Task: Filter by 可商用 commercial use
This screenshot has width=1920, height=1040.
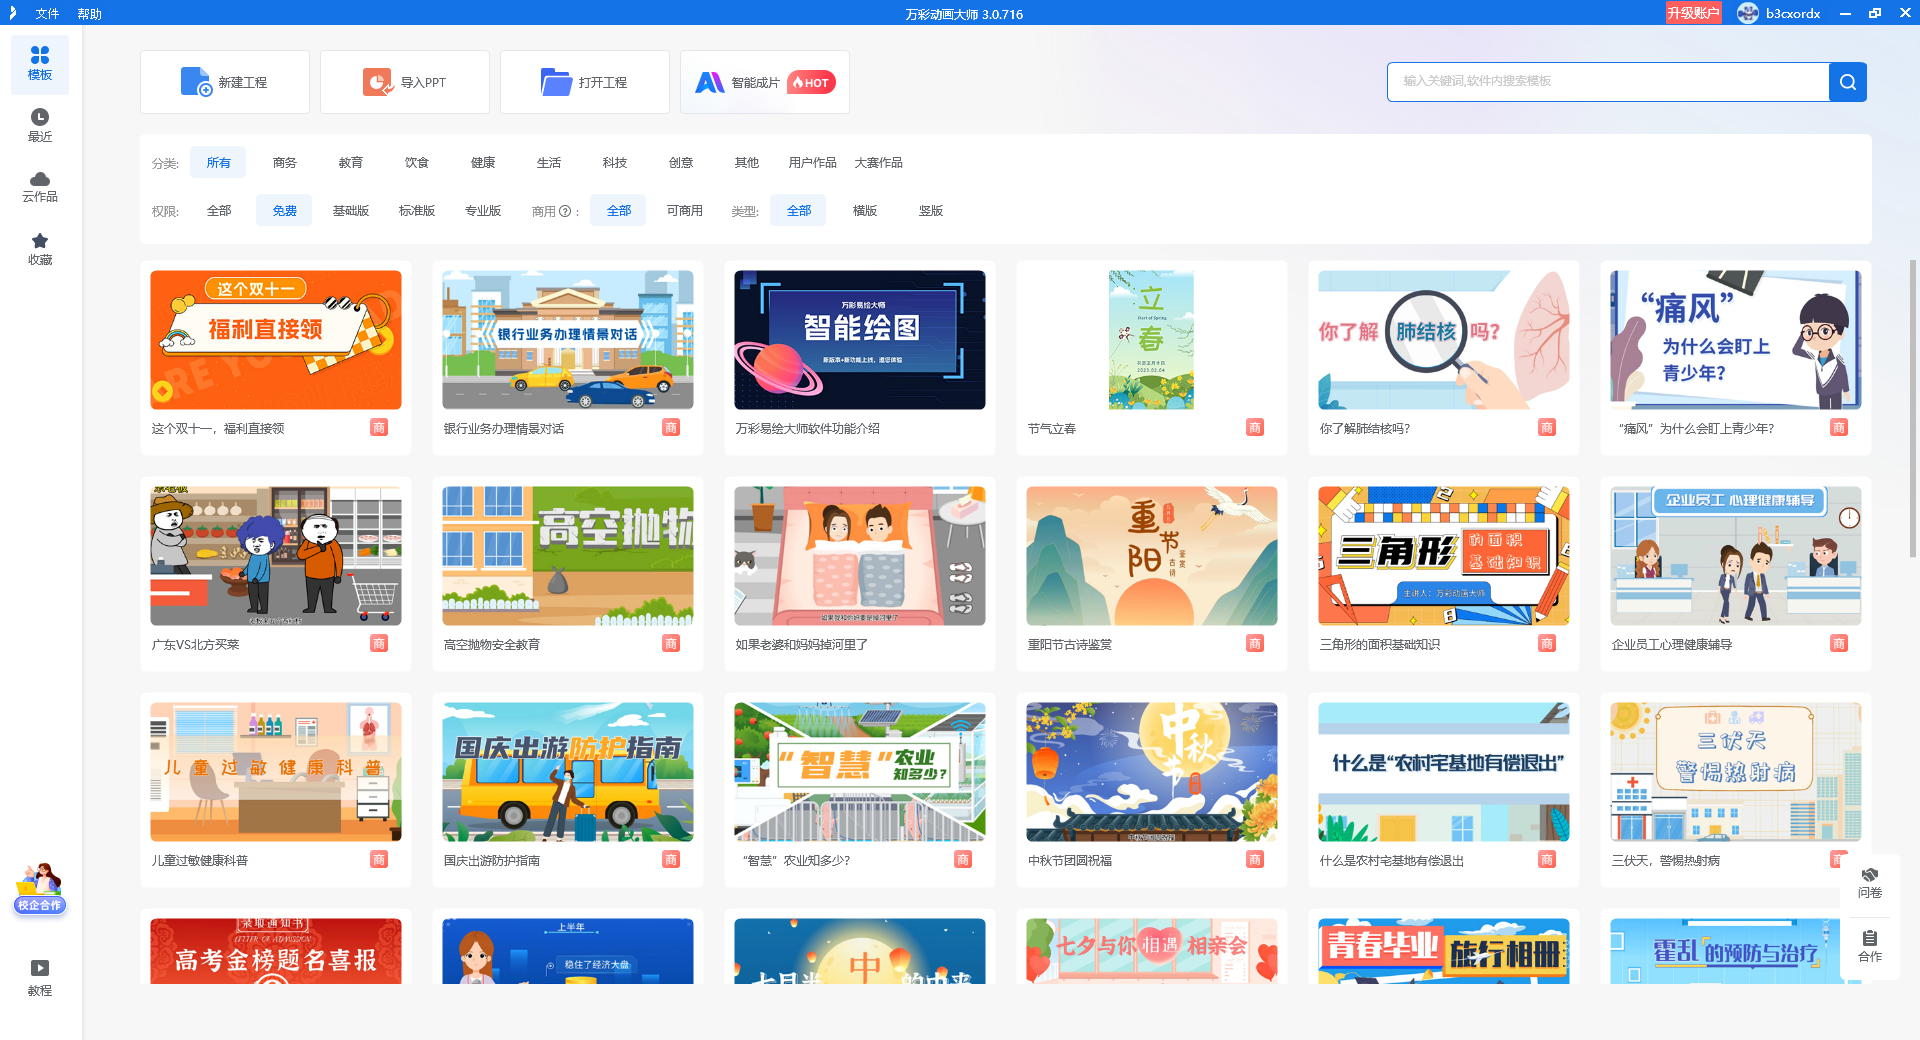Action: click(x=685, y=211)
